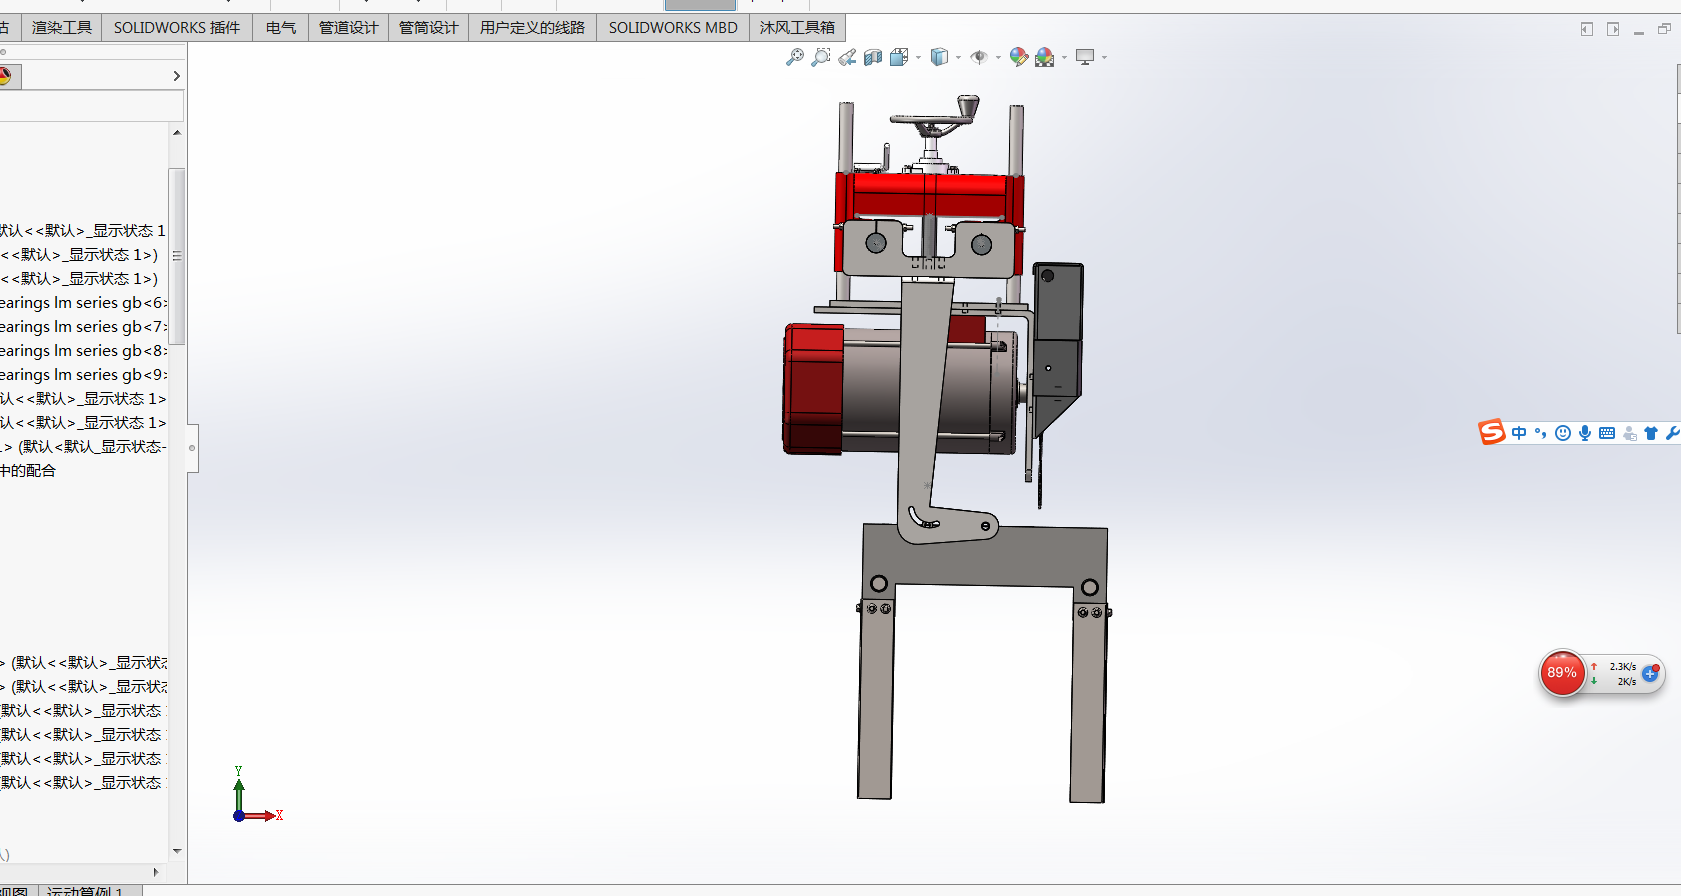This screenshot has height=896, width=1681.
Task: Open the SOLIDWORKS MBD tab
Action: [x=673, y=28]
